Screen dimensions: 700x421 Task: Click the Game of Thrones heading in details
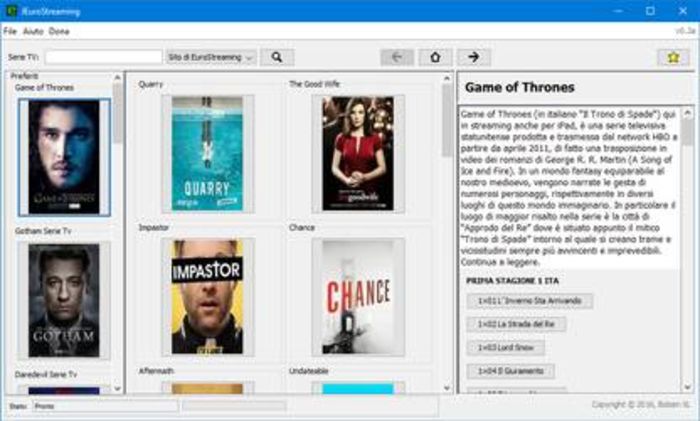pyautogui.click(x=520, y=87)
